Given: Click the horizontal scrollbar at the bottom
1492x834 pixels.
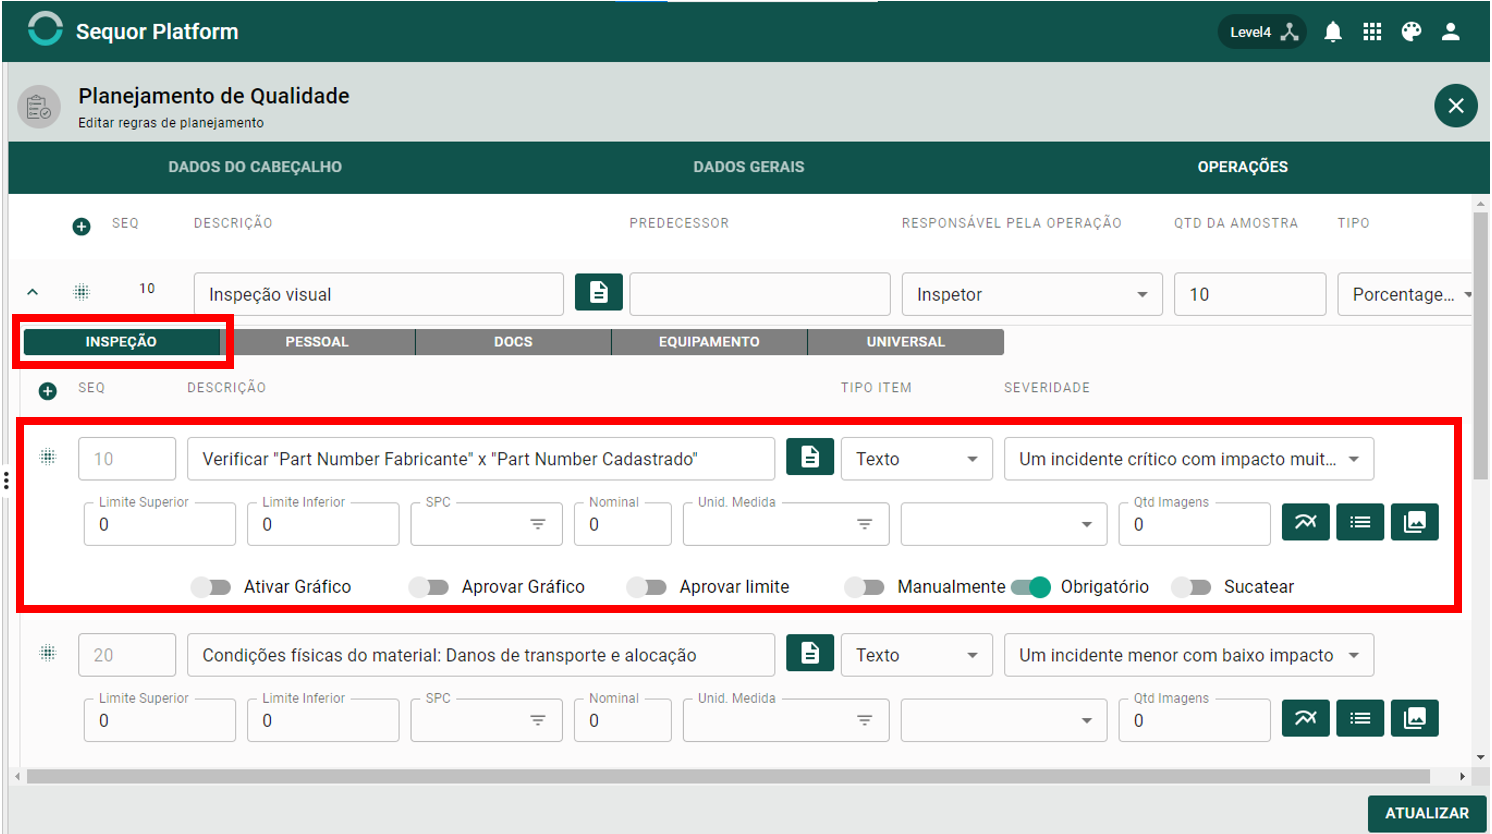Looking at the screenshot, I should pyautogui.click(x=728, y=776).
